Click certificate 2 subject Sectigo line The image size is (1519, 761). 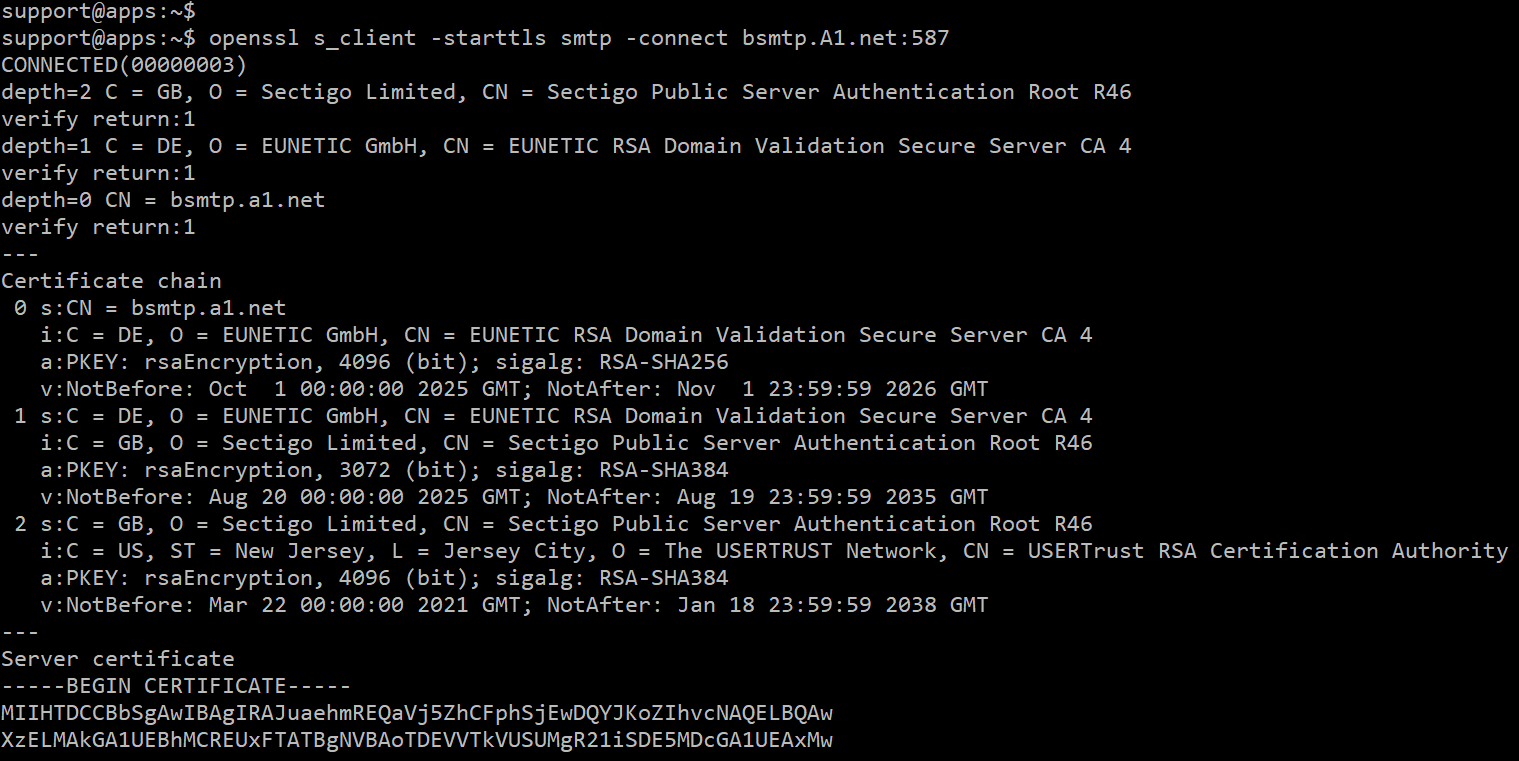coord(553,524)
